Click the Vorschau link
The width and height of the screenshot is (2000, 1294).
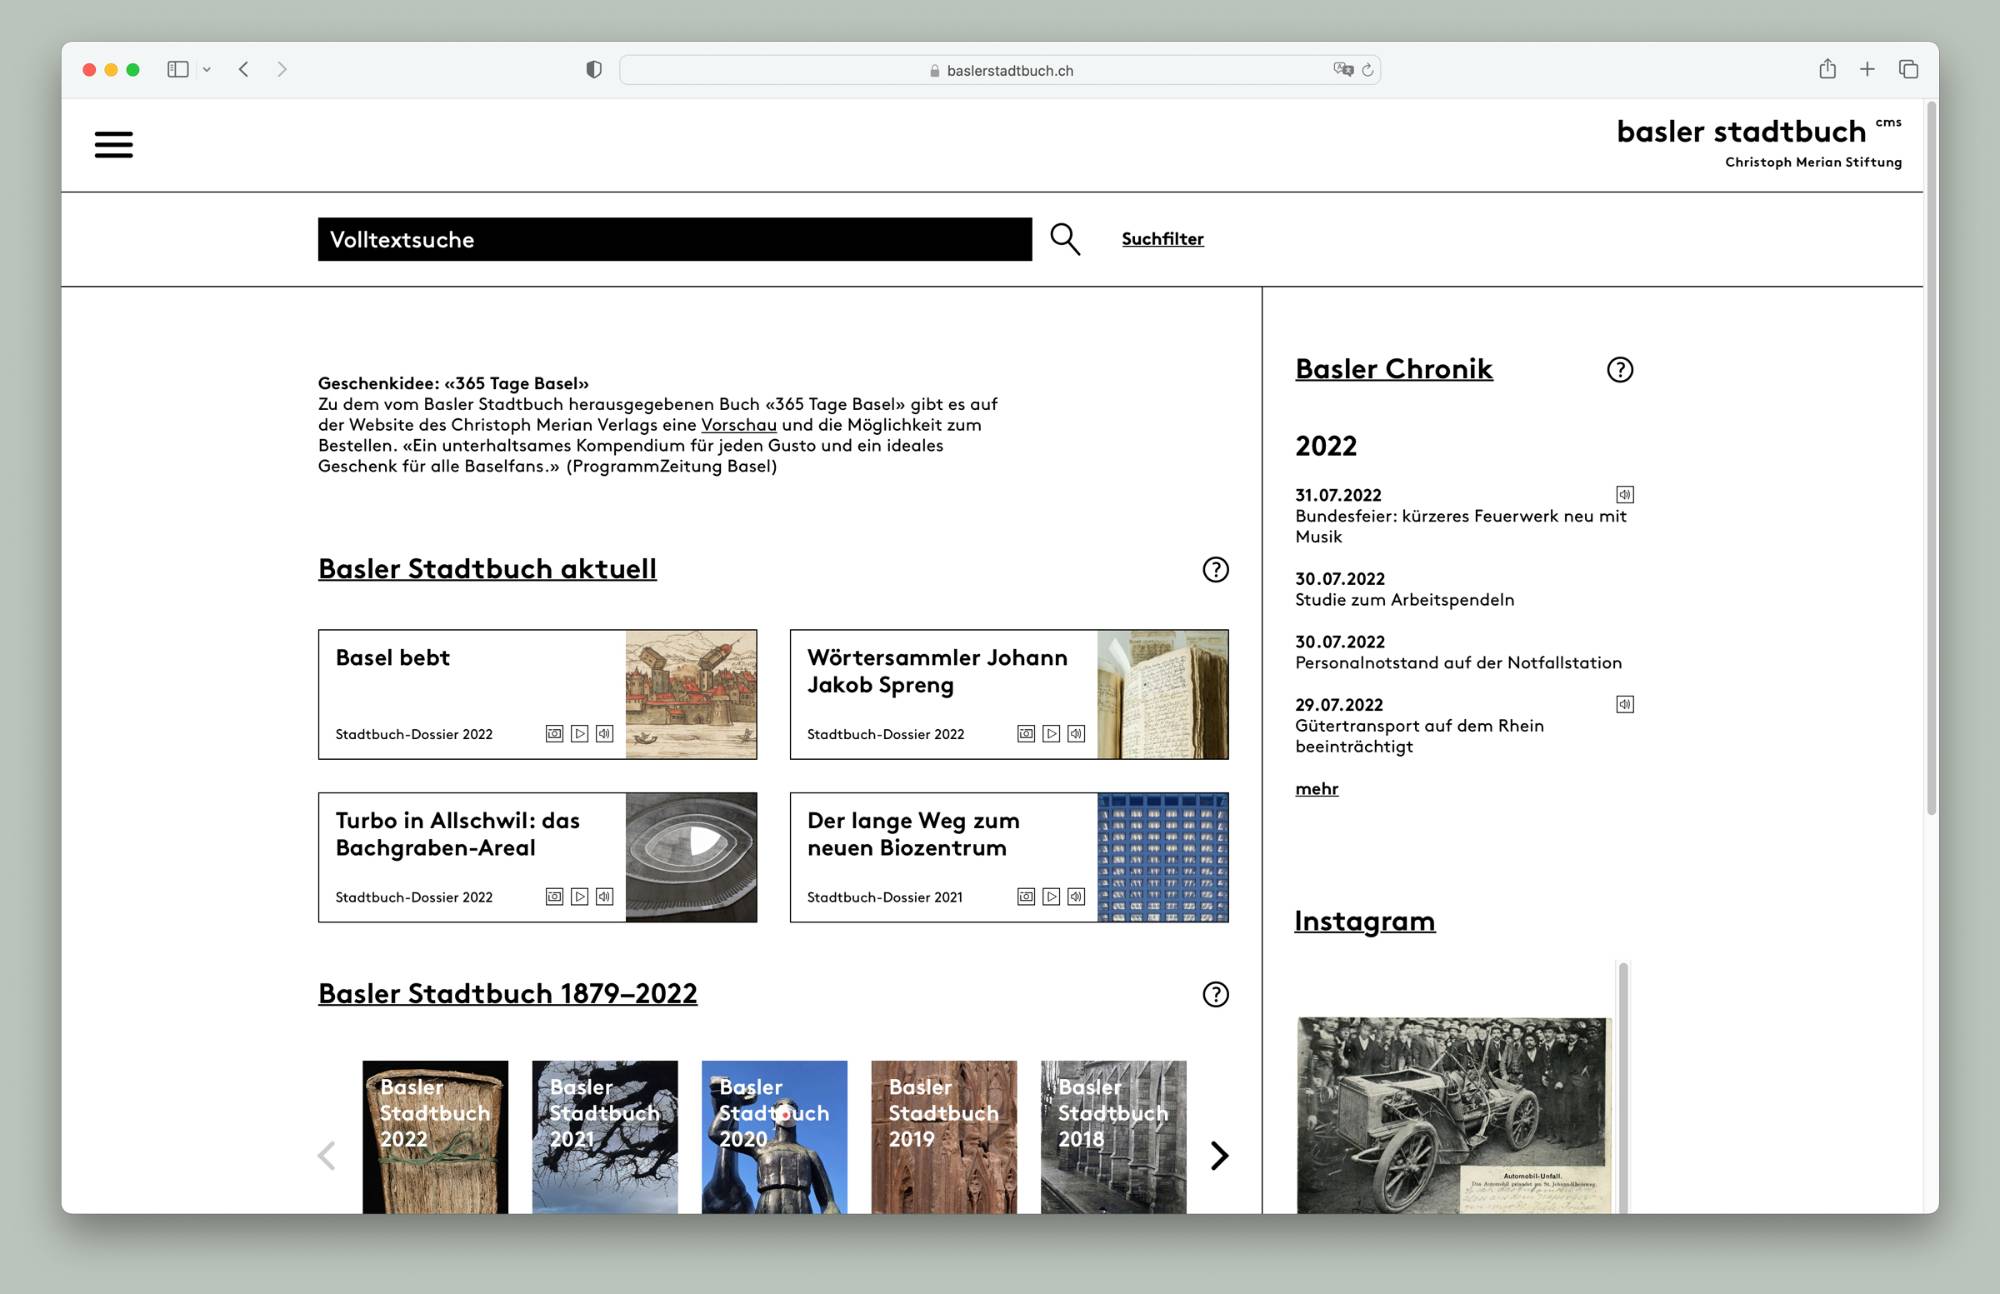(738, 425)
